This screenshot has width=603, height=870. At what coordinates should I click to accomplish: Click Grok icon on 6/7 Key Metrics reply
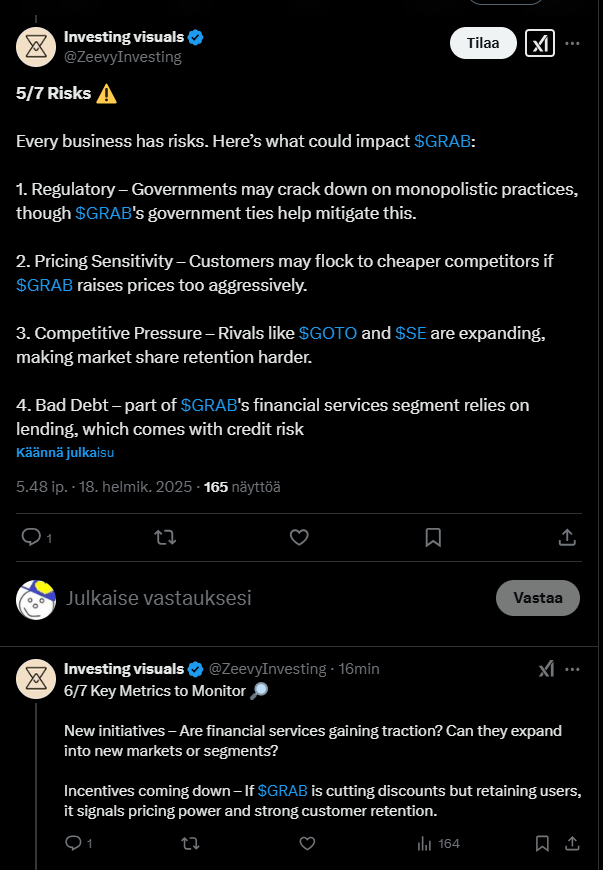[x=546, y=669]
